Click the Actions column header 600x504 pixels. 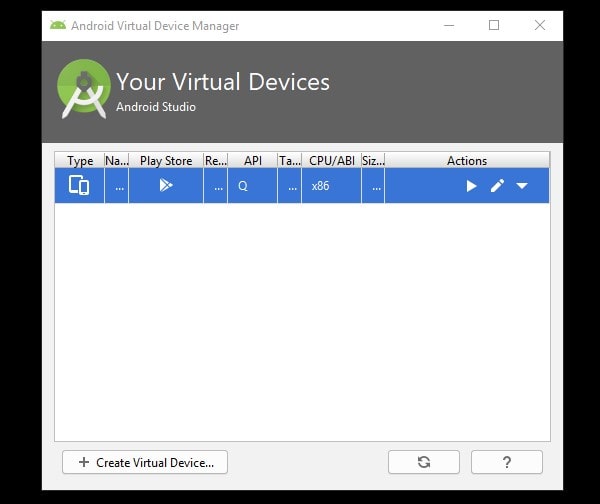[x=467, y=160]
